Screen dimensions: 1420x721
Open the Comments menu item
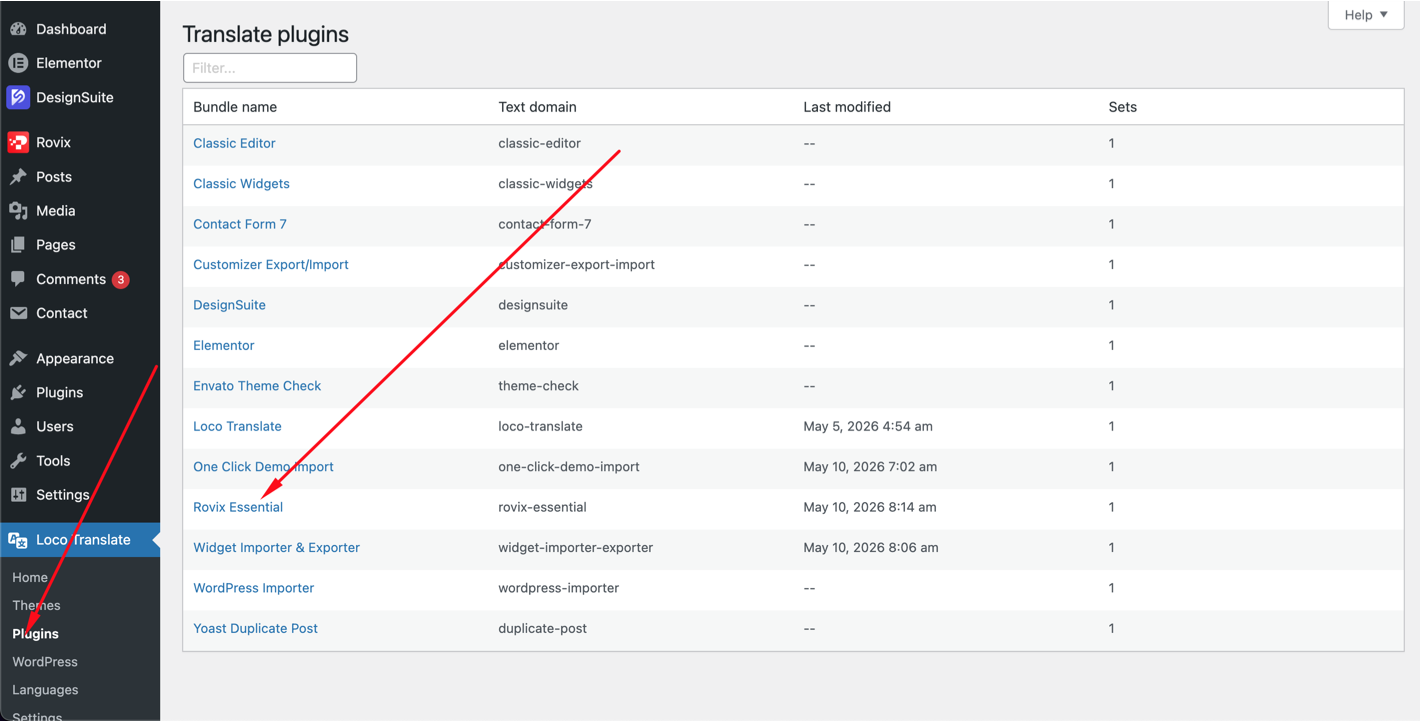[71, 279]
